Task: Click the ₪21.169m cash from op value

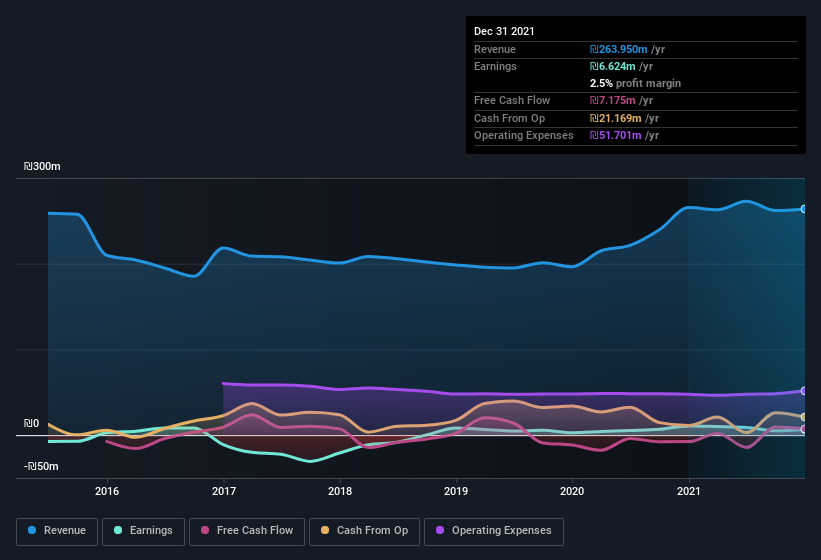Action: (x=615, y=118)
